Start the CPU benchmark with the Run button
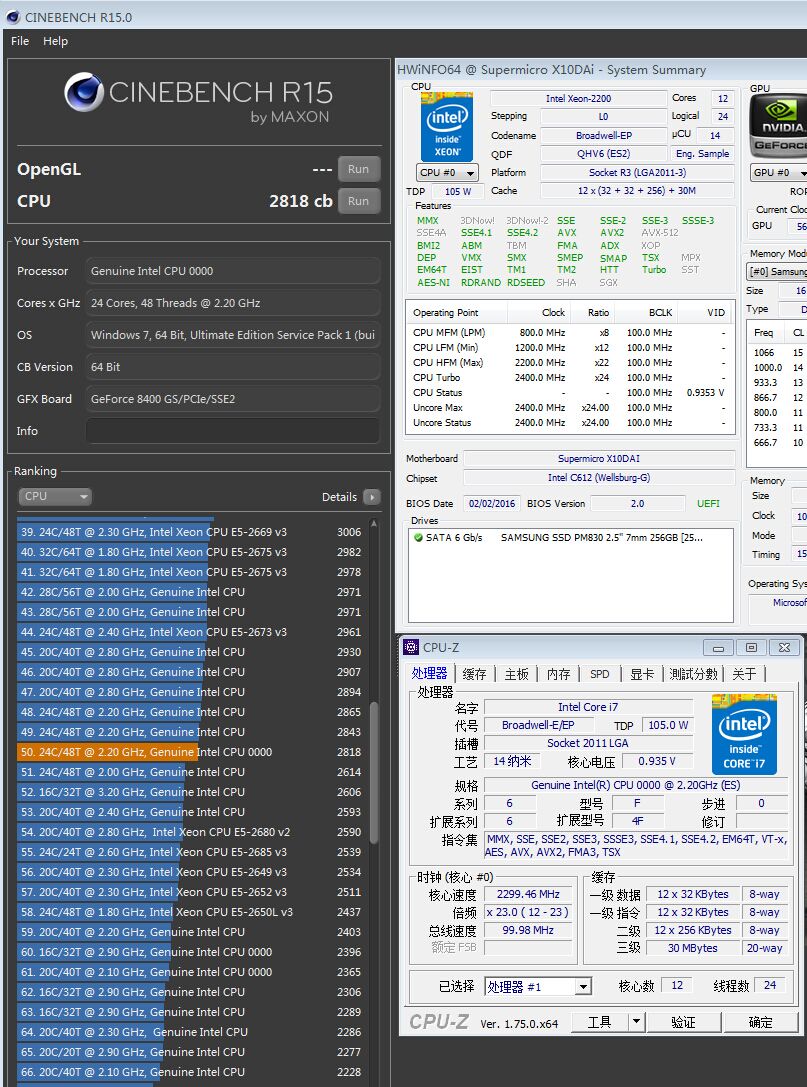Image resolution: width=807 pixels, height=1087 pixels. 358,200
